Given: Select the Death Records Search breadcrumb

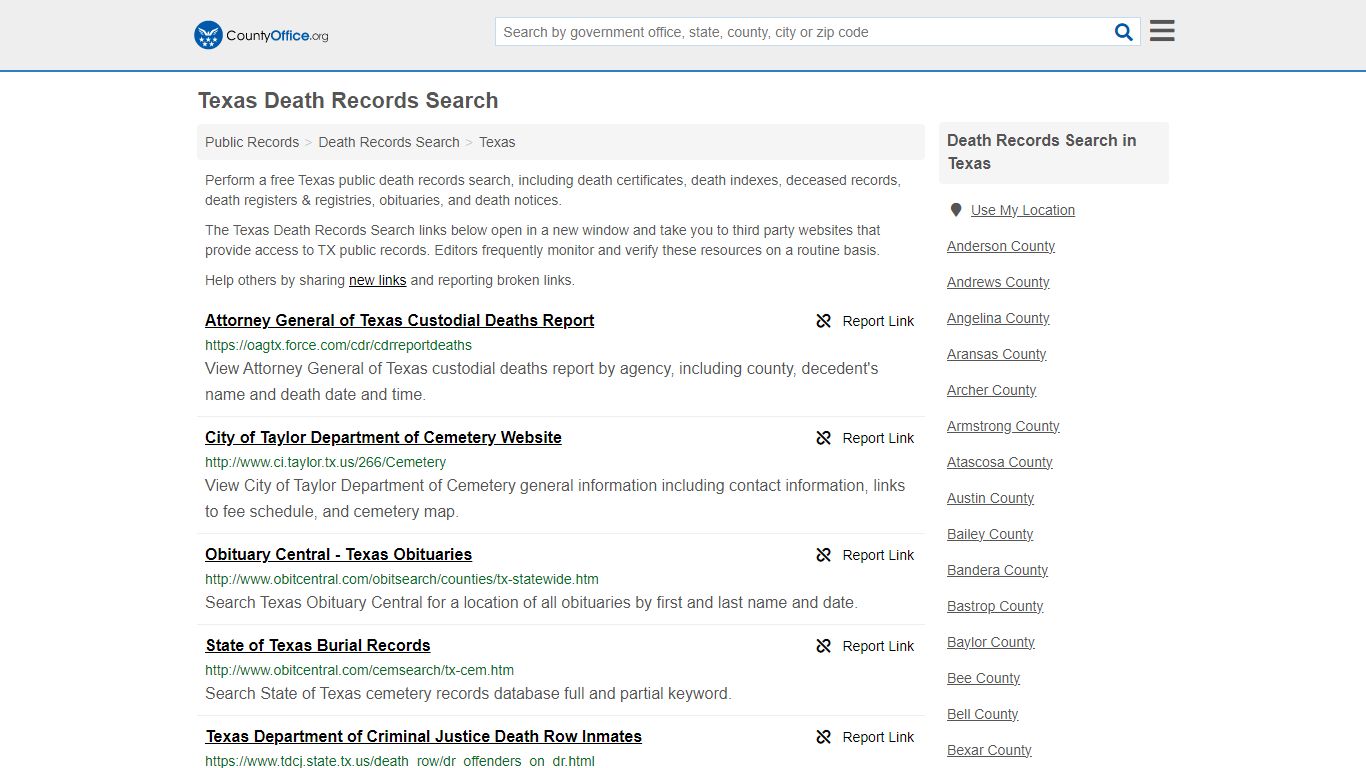Looking at the screenshot, I should tap(388, 142).
